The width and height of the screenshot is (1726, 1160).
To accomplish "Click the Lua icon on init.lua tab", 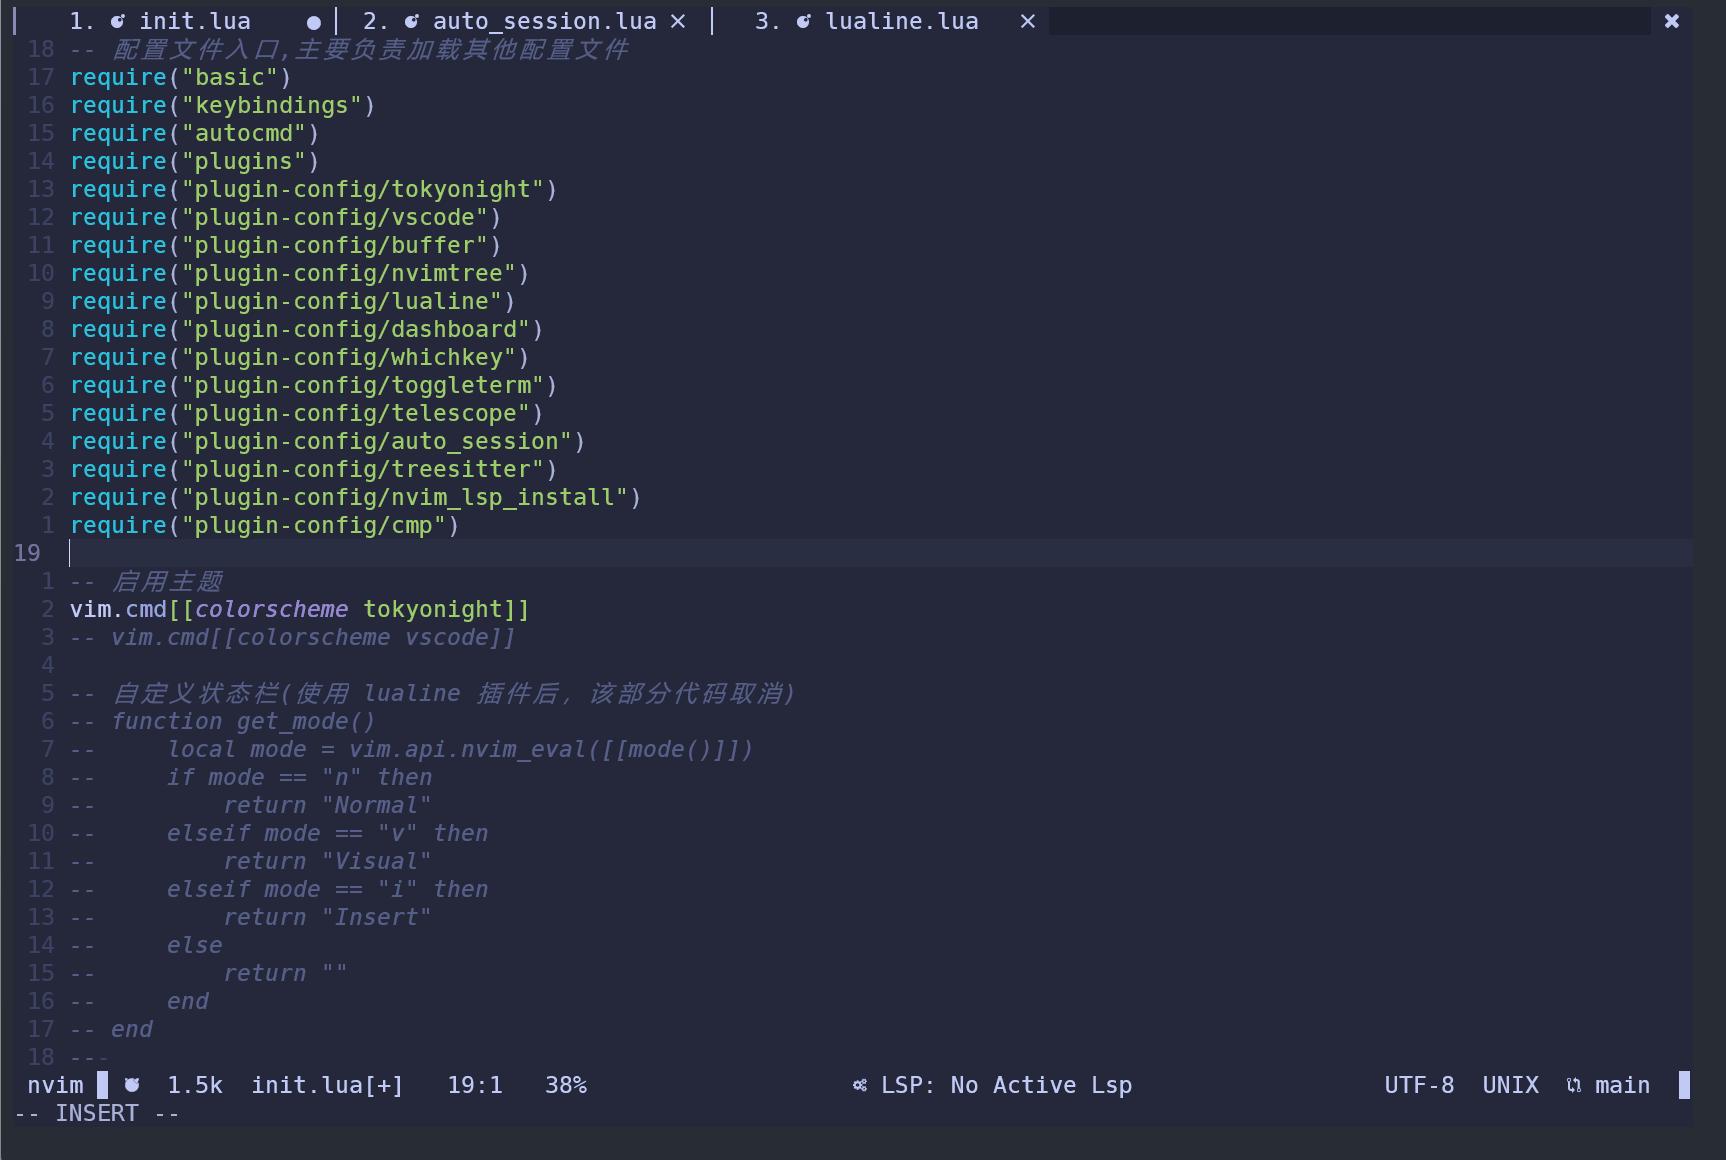I will 118,21.
